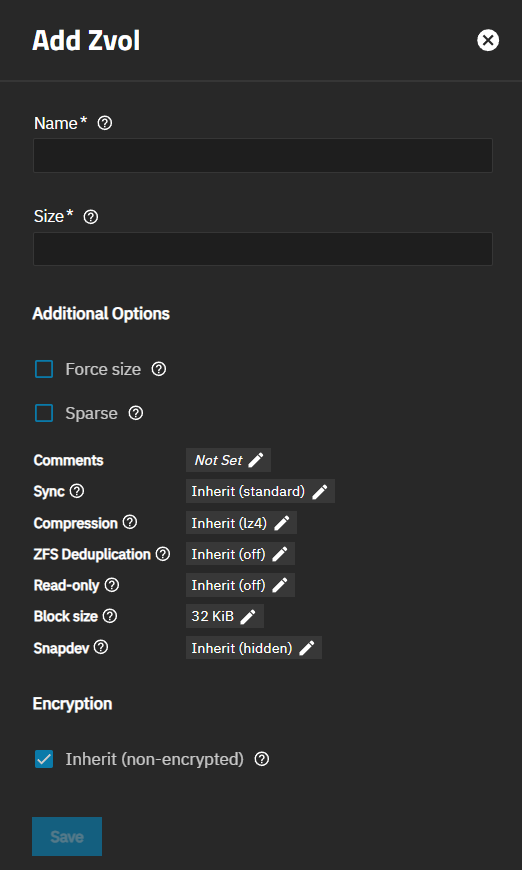Enable the Force size checkbox

[44, 369]
